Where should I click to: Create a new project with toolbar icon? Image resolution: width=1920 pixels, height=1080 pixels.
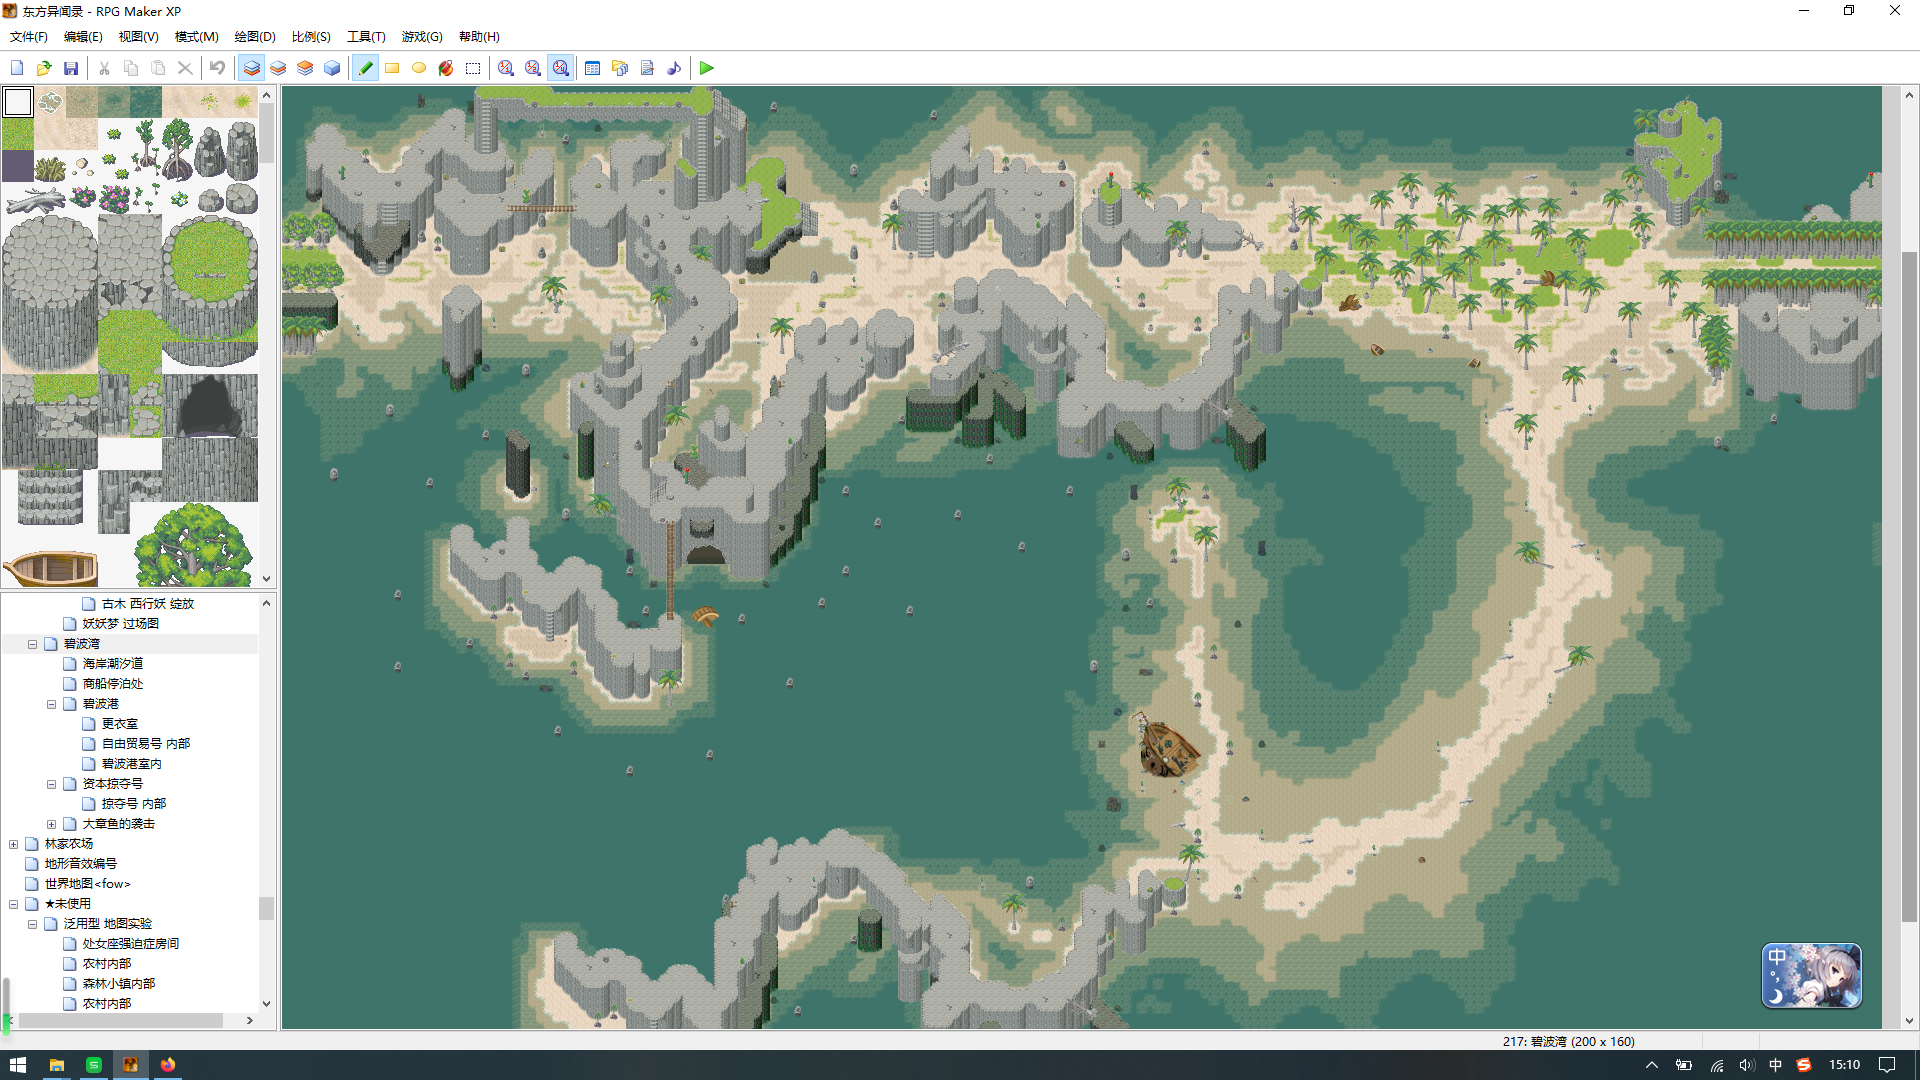(17, 68)
